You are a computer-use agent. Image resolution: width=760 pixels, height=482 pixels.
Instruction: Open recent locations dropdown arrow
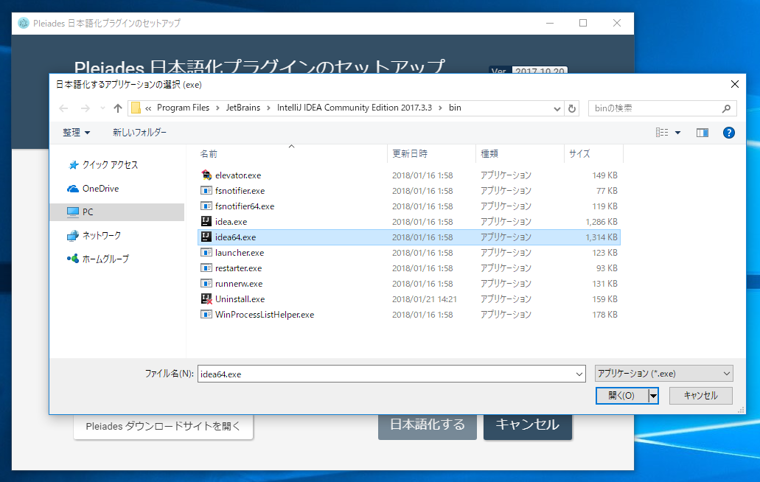tap(102, 108)
